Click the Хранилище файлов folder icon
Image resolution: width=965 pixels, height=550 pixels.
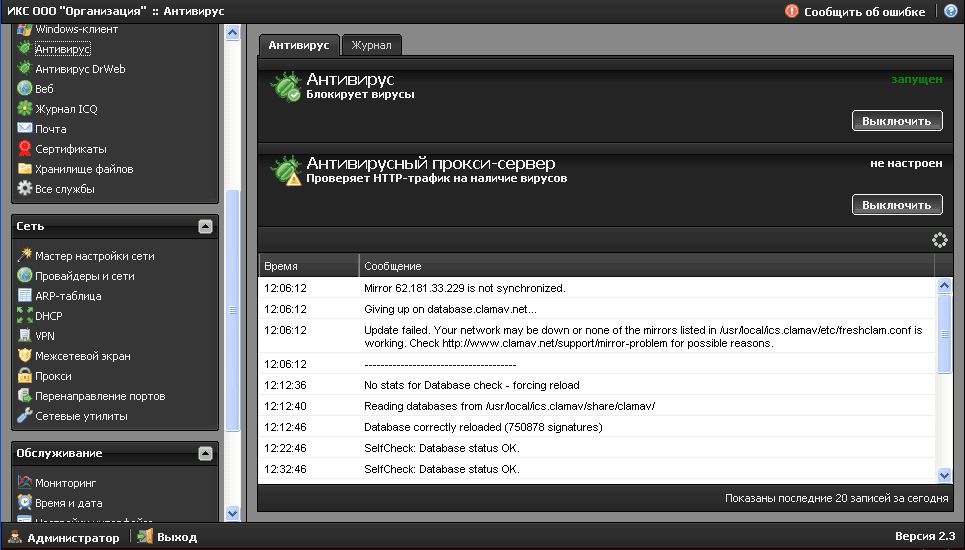(x=25, y=168)
